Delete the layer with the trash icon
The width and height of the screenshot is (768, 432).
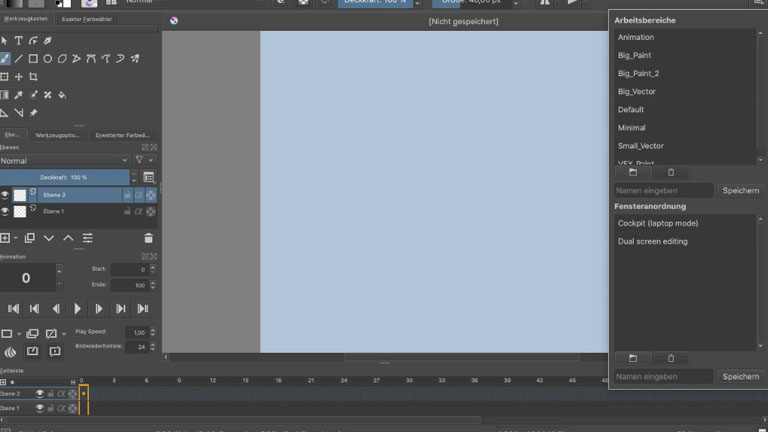149,238
